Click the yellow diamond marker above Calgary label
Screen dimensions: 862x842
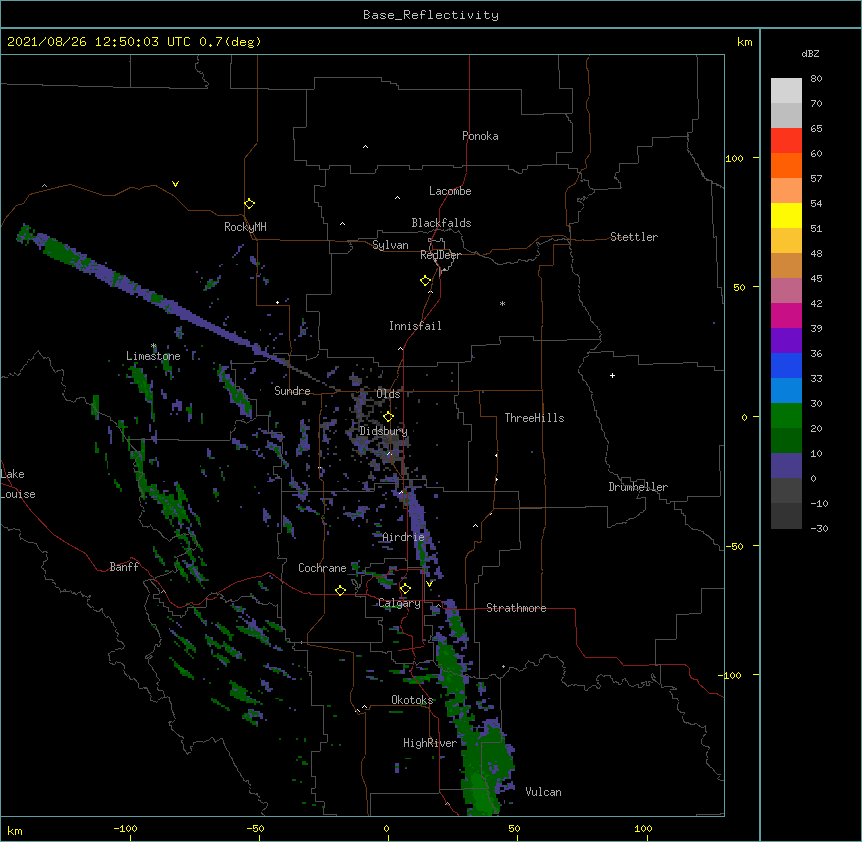click(x=405, y=589)
